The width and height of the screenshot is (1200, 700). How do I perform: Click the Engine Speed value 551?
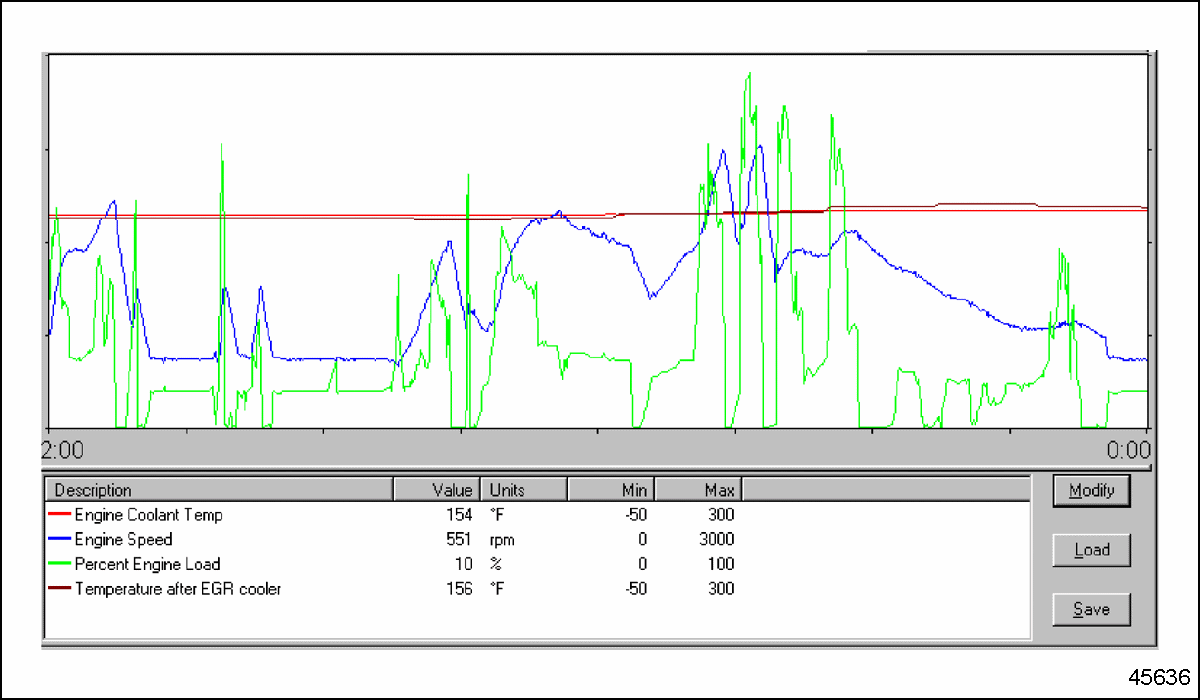pos(459,540)
